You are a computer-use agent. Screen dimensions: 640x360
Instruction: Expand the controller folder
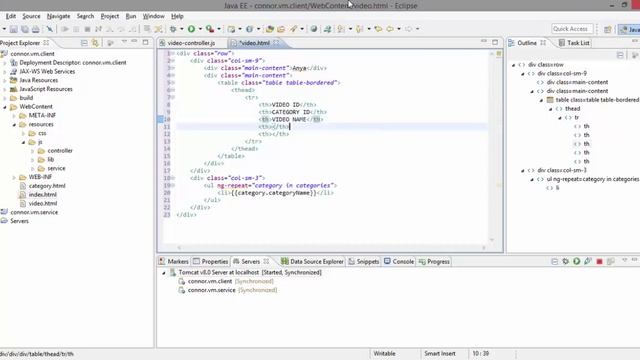pyautogui.click(x=33, y=151)
